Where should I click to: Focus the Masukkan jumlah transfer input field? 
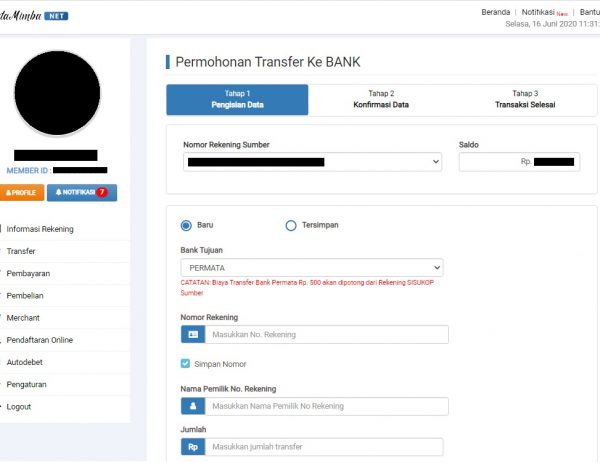pos(326,447)
